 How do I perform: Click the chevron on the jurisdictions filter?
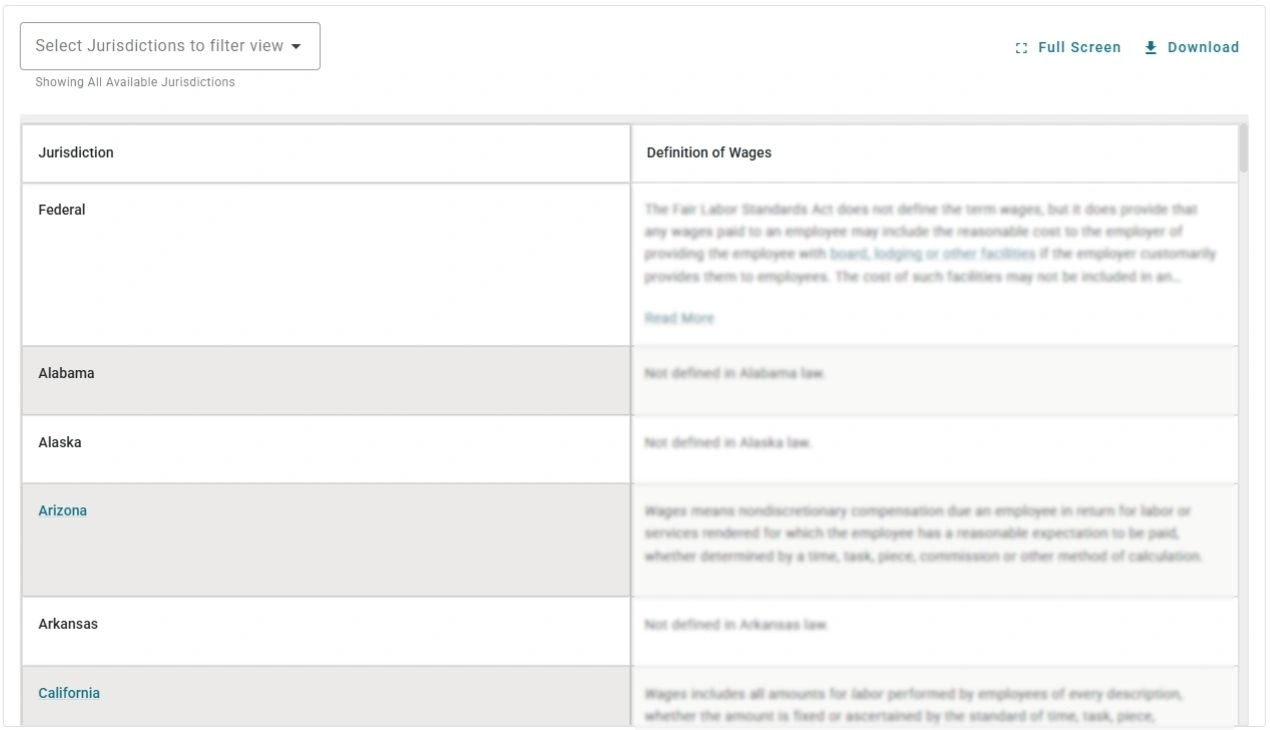click(x=297, y=46)
